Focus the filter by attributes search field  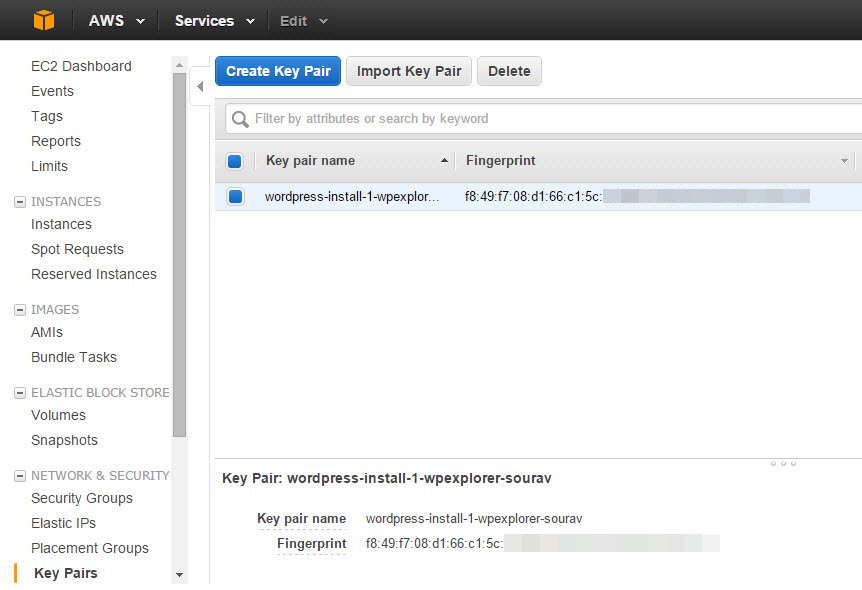[x=544, y=119]
